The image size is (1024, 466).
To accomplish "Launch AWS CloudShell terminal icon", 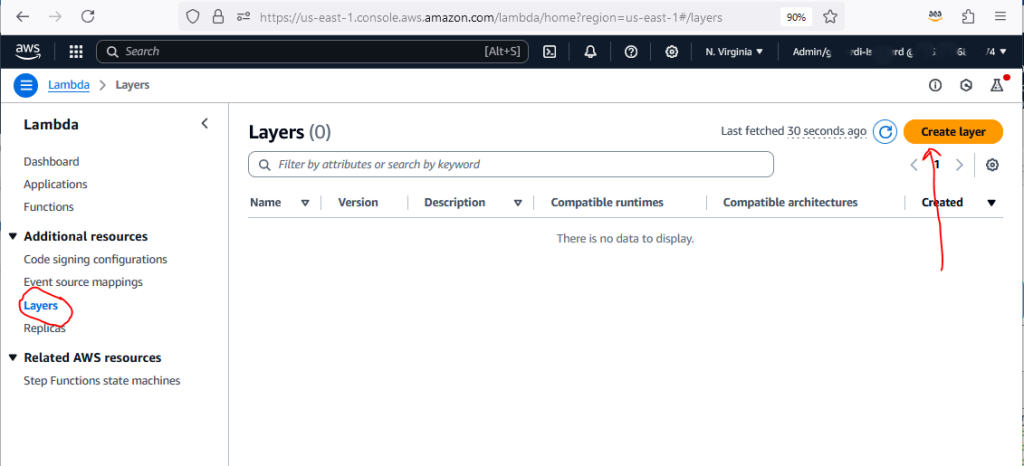I will (550, 52).
